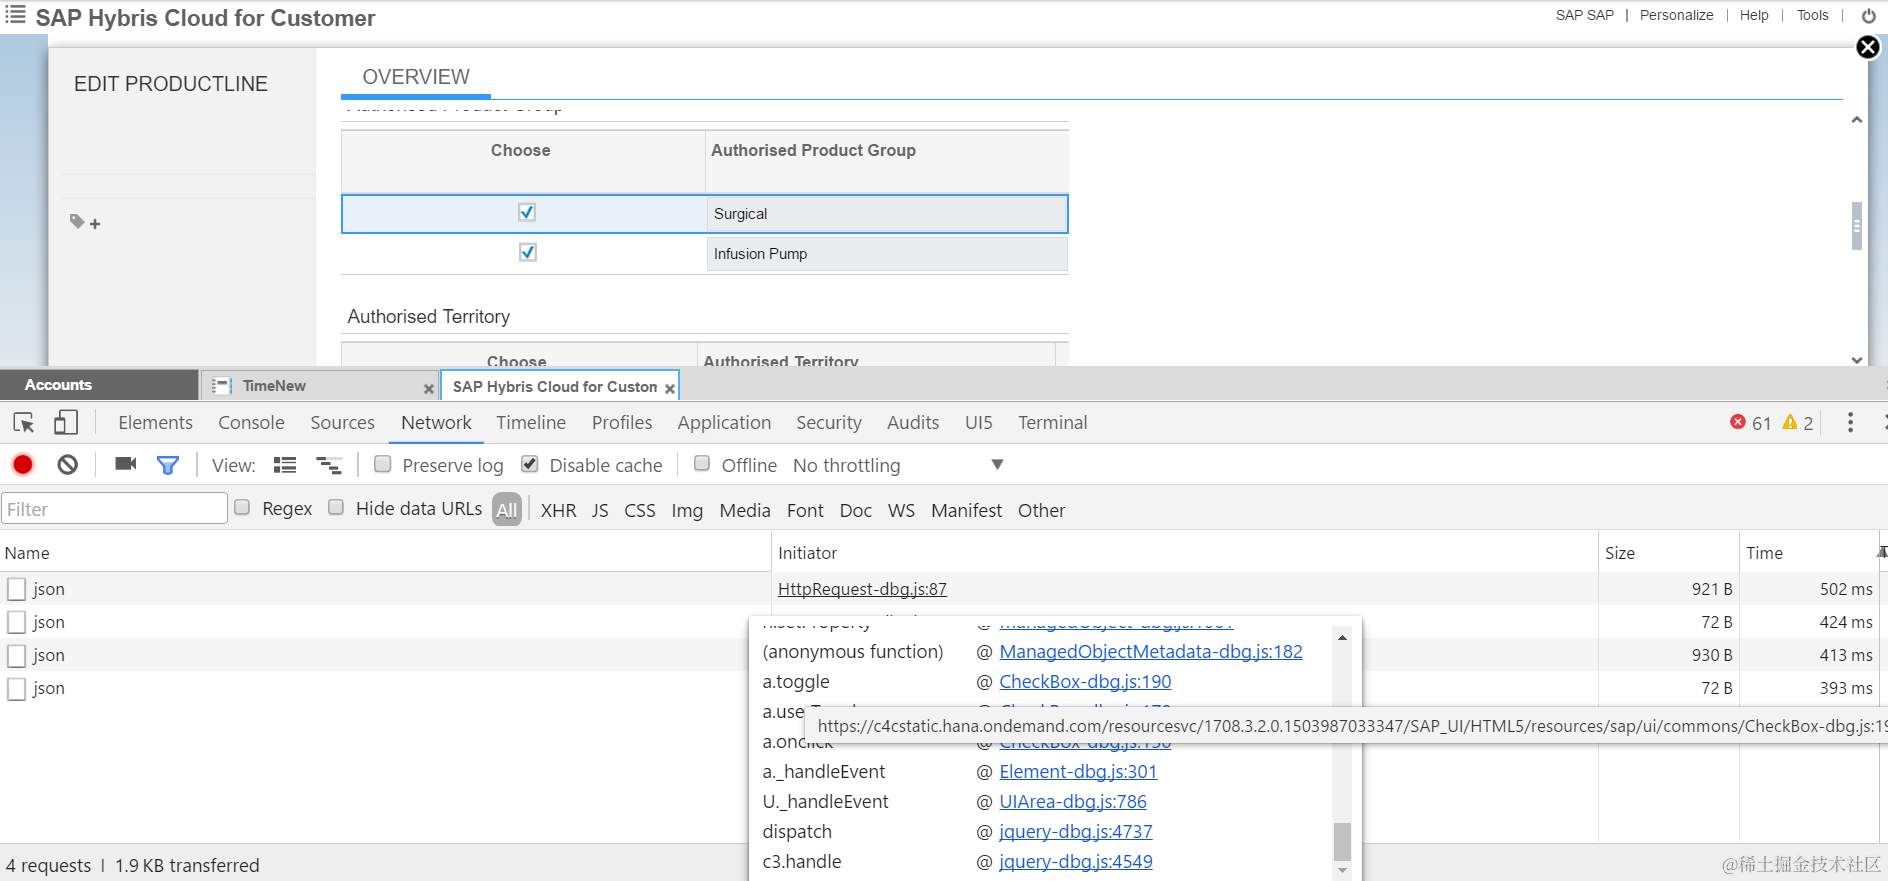This screenshot has width=1888, height=881.
Task: Click the capture screenshots camera icon
Action: pyautogui.click(x=126, y=464)
